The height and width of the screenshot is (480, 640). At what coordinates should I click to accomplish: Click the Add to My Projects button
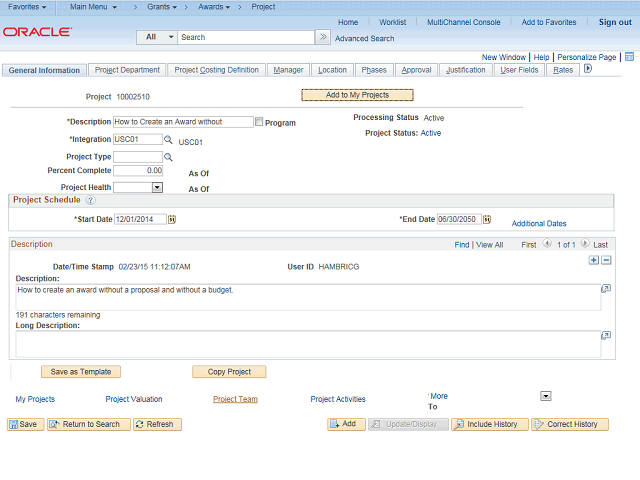click(x=358, y=95)
